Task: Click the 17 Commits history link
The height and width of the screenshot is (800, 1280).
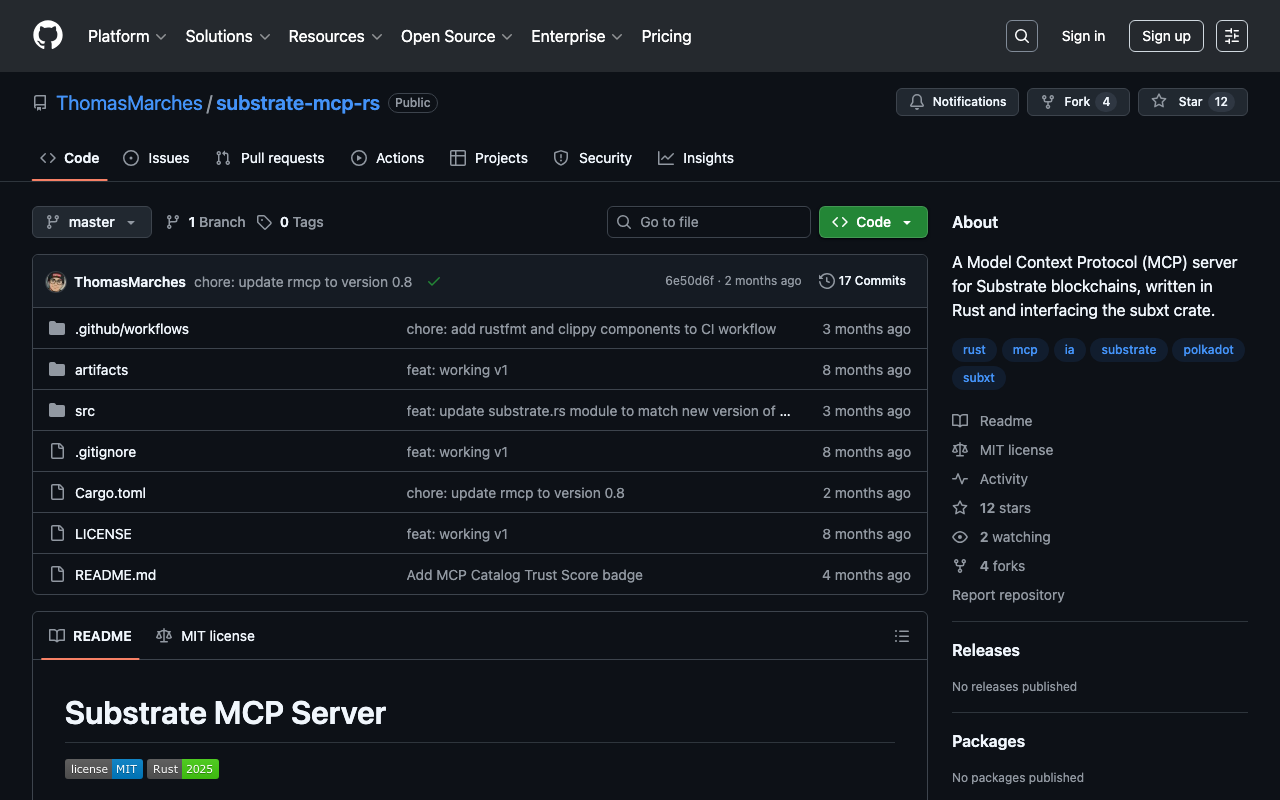Action: [862, 281]
